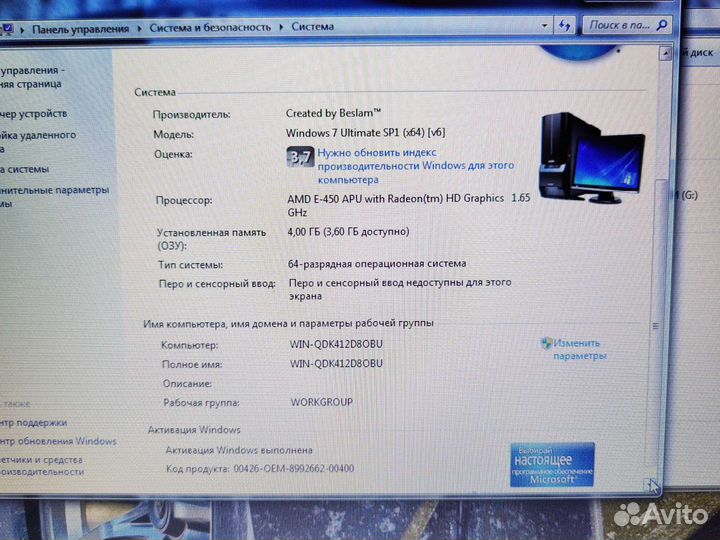The image size is (720, 540).
Task: Click product code 00426-OEM-8992662-00400
Action: [294, 468]
